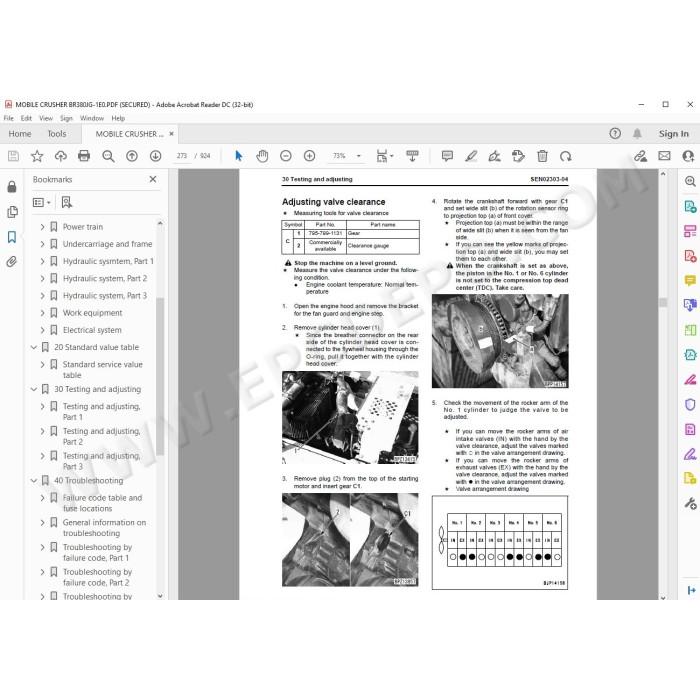This screenshot has height=700, width=700.
Task: Click the page number field
Action: point(182,156)
